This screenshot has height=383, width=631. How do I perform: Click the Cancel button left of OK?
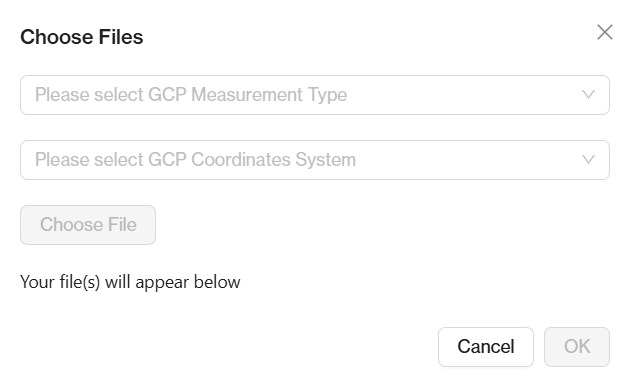tap(486, 347)
